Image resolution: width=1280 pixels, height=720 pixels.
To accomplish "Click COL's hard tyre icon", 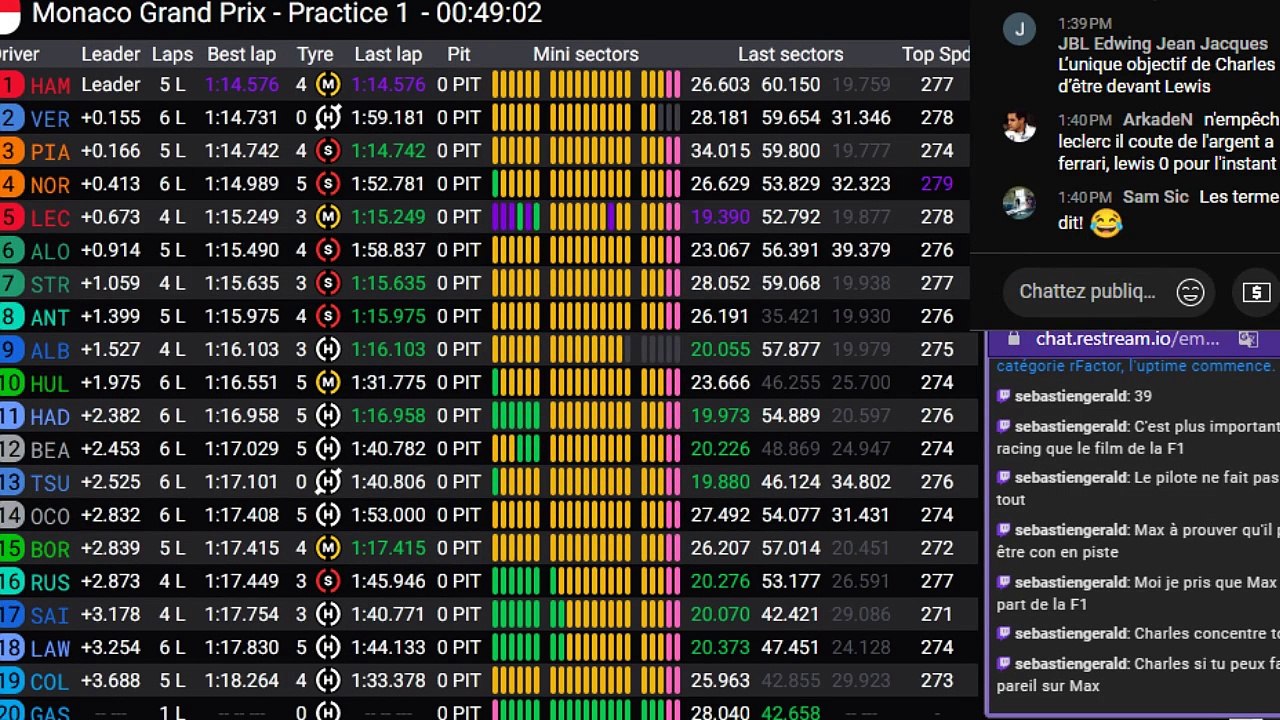I will click(x=328, y=680).
